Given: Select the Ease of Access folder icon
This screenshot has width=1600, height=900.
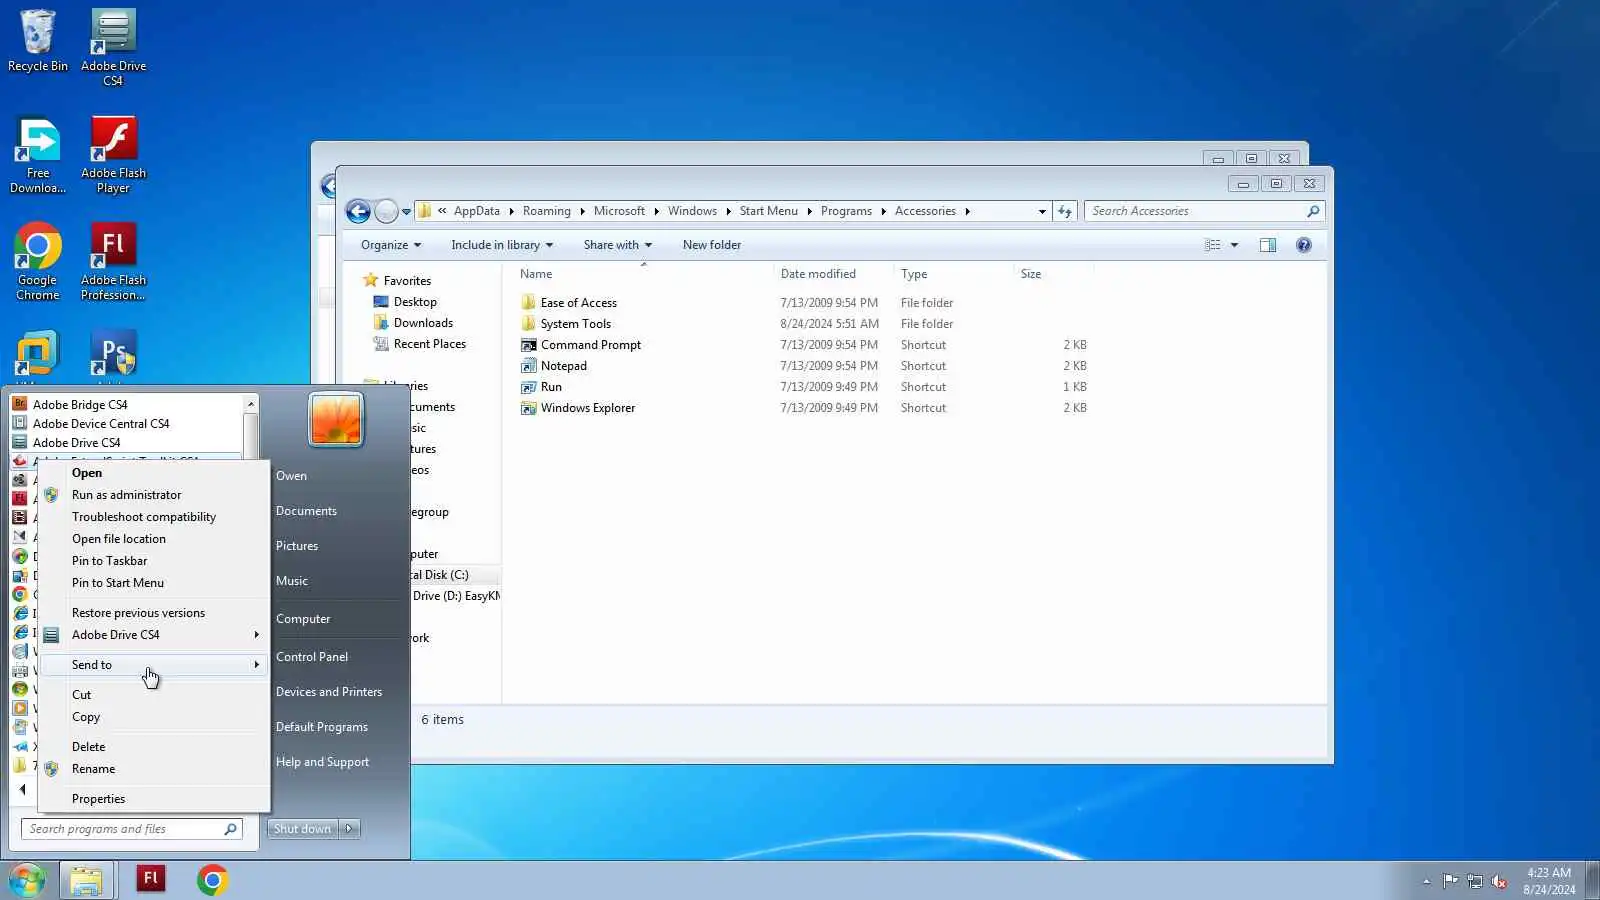Looking at the screenshot, I should point(529,303).
